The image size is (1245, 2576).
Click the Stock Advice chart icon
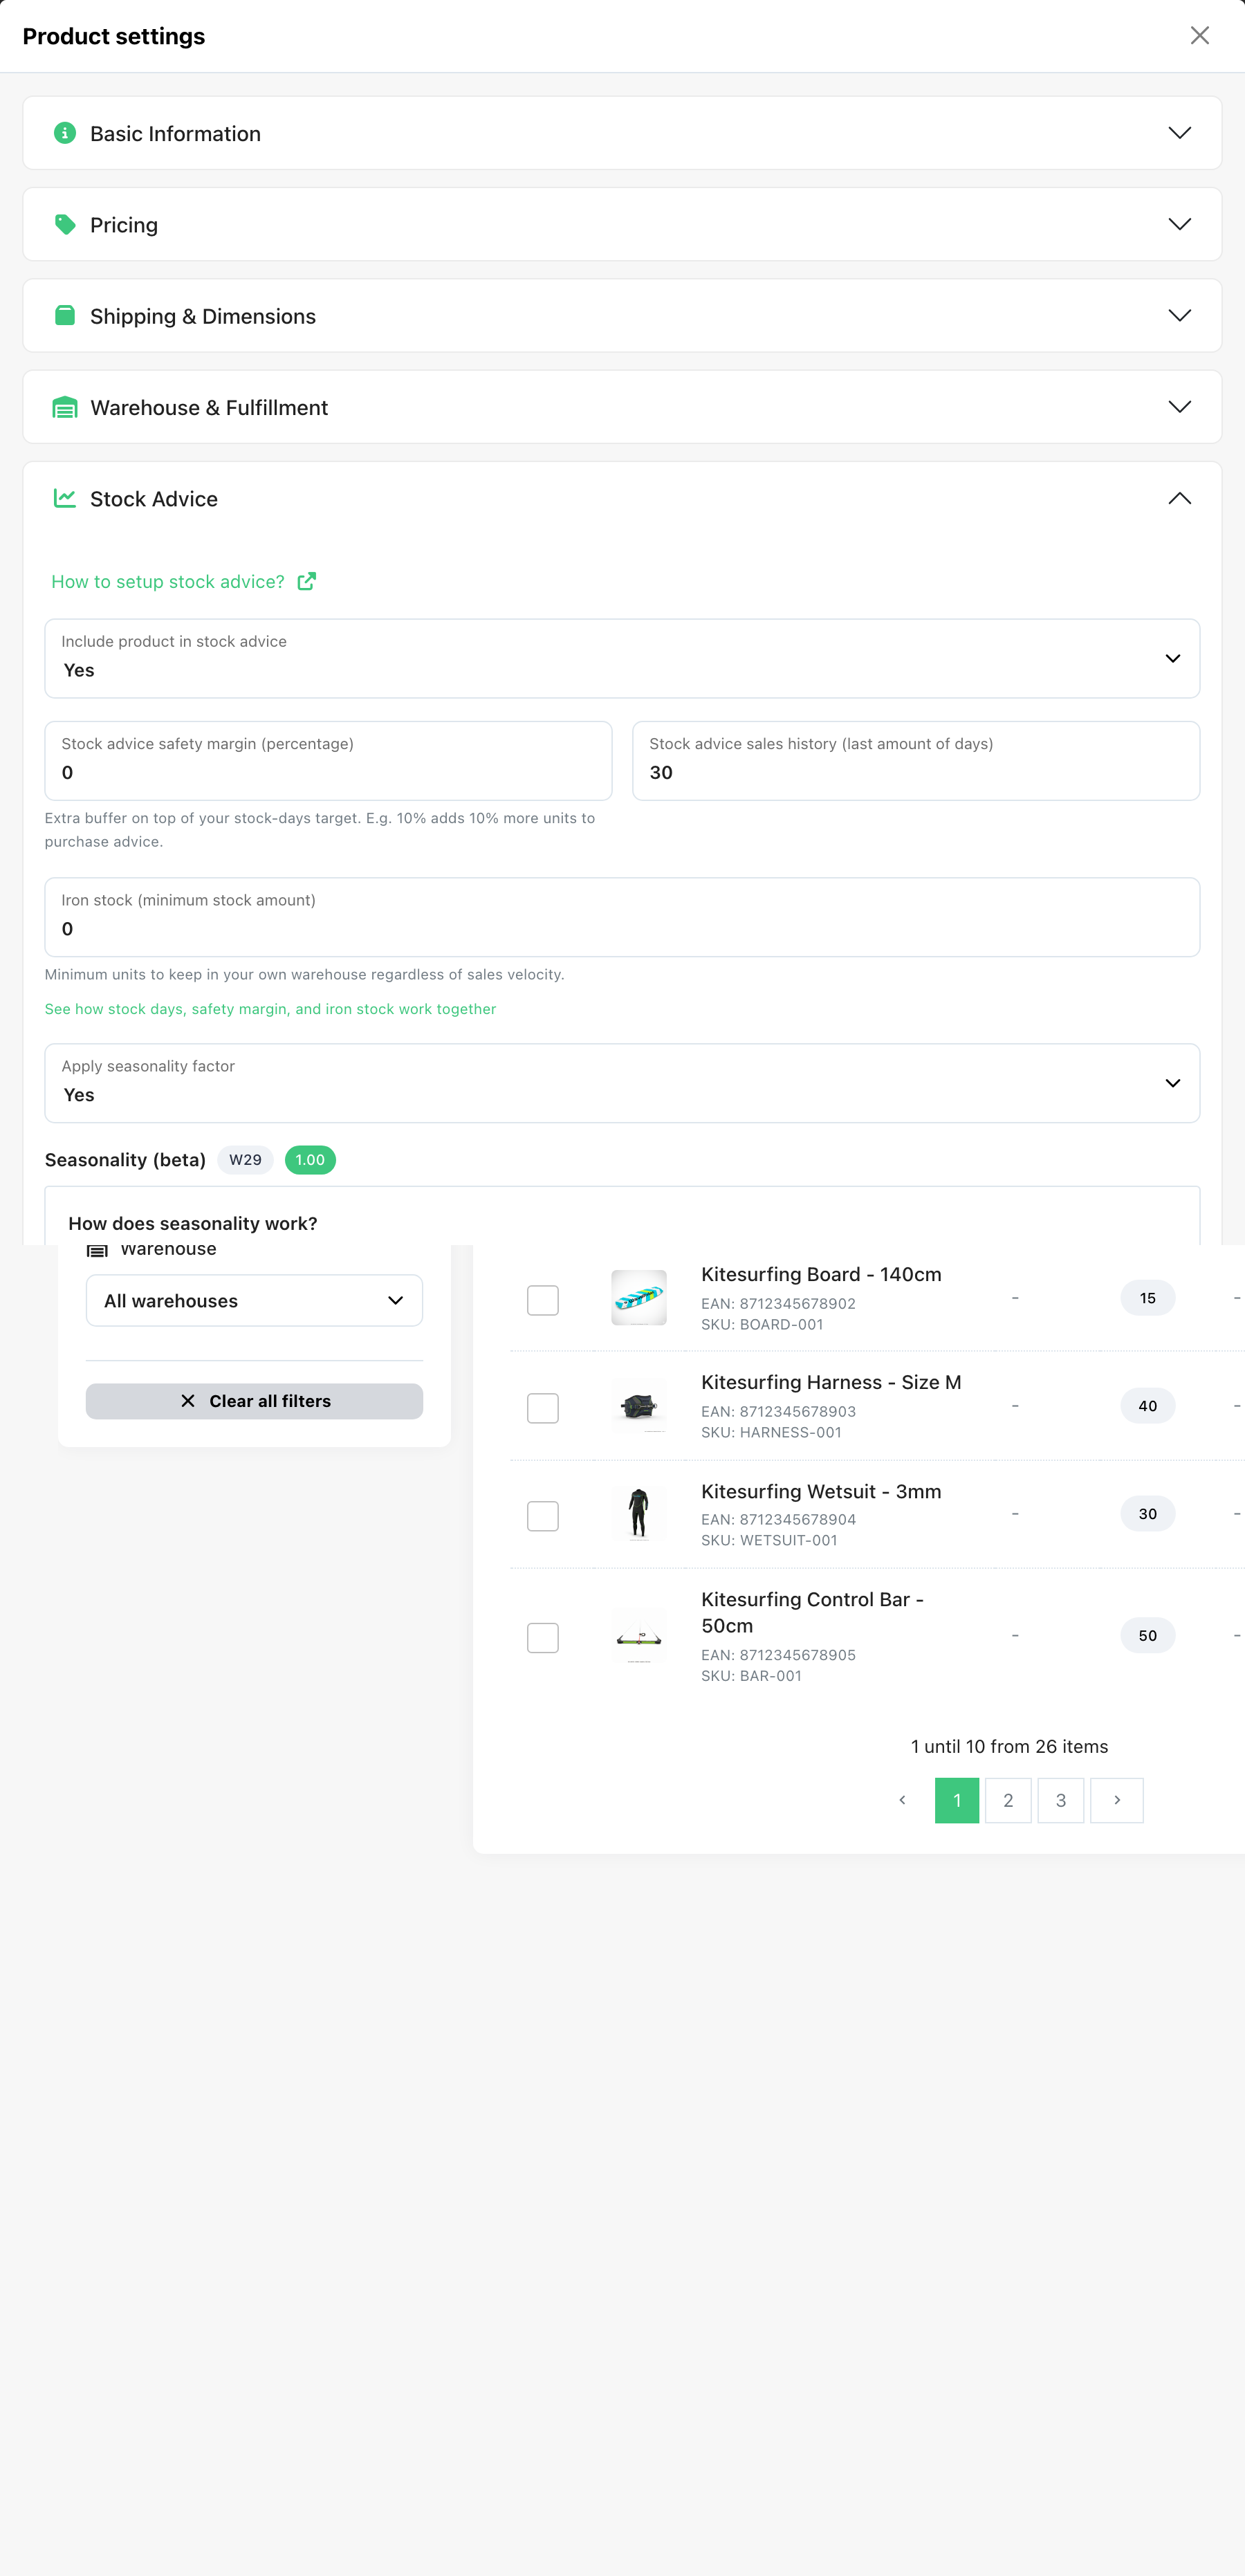tap(65, 498)
